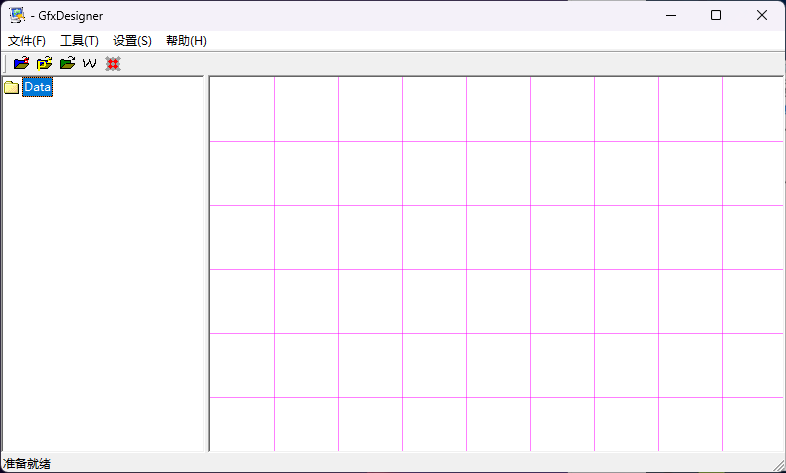Select the Data node label in the tree
Viewport: 786px width, 473px height.
38,88
